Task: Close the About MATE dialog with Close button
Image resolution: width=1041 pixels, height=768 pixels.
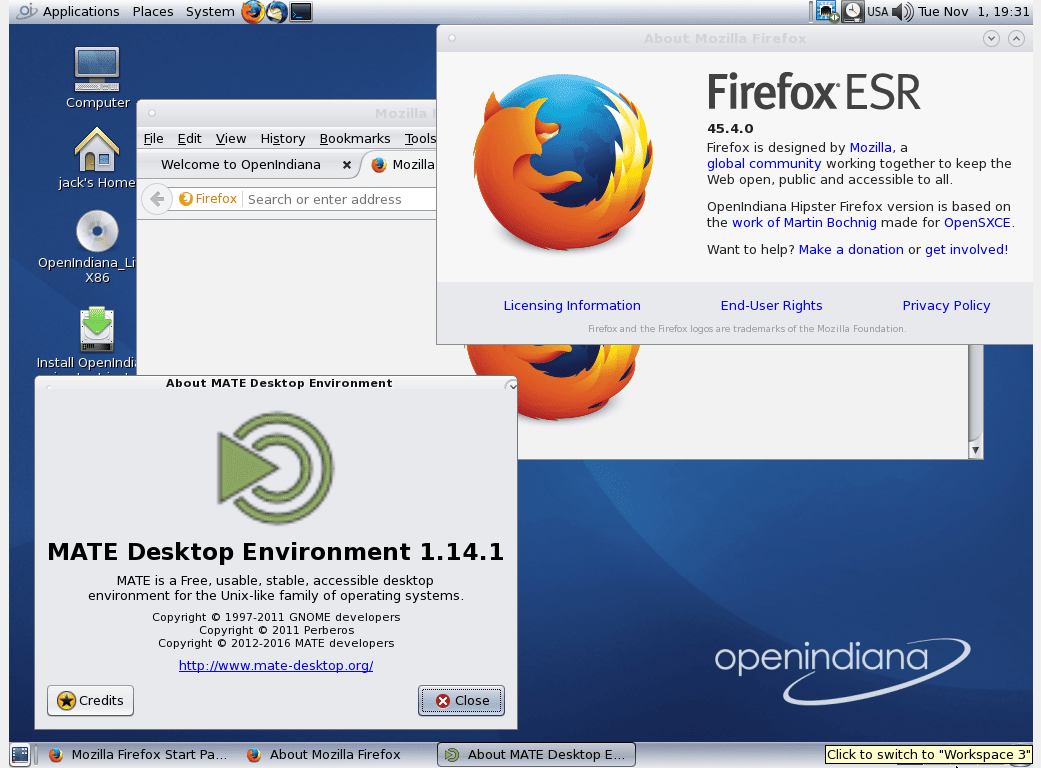Action: [461, 700]
